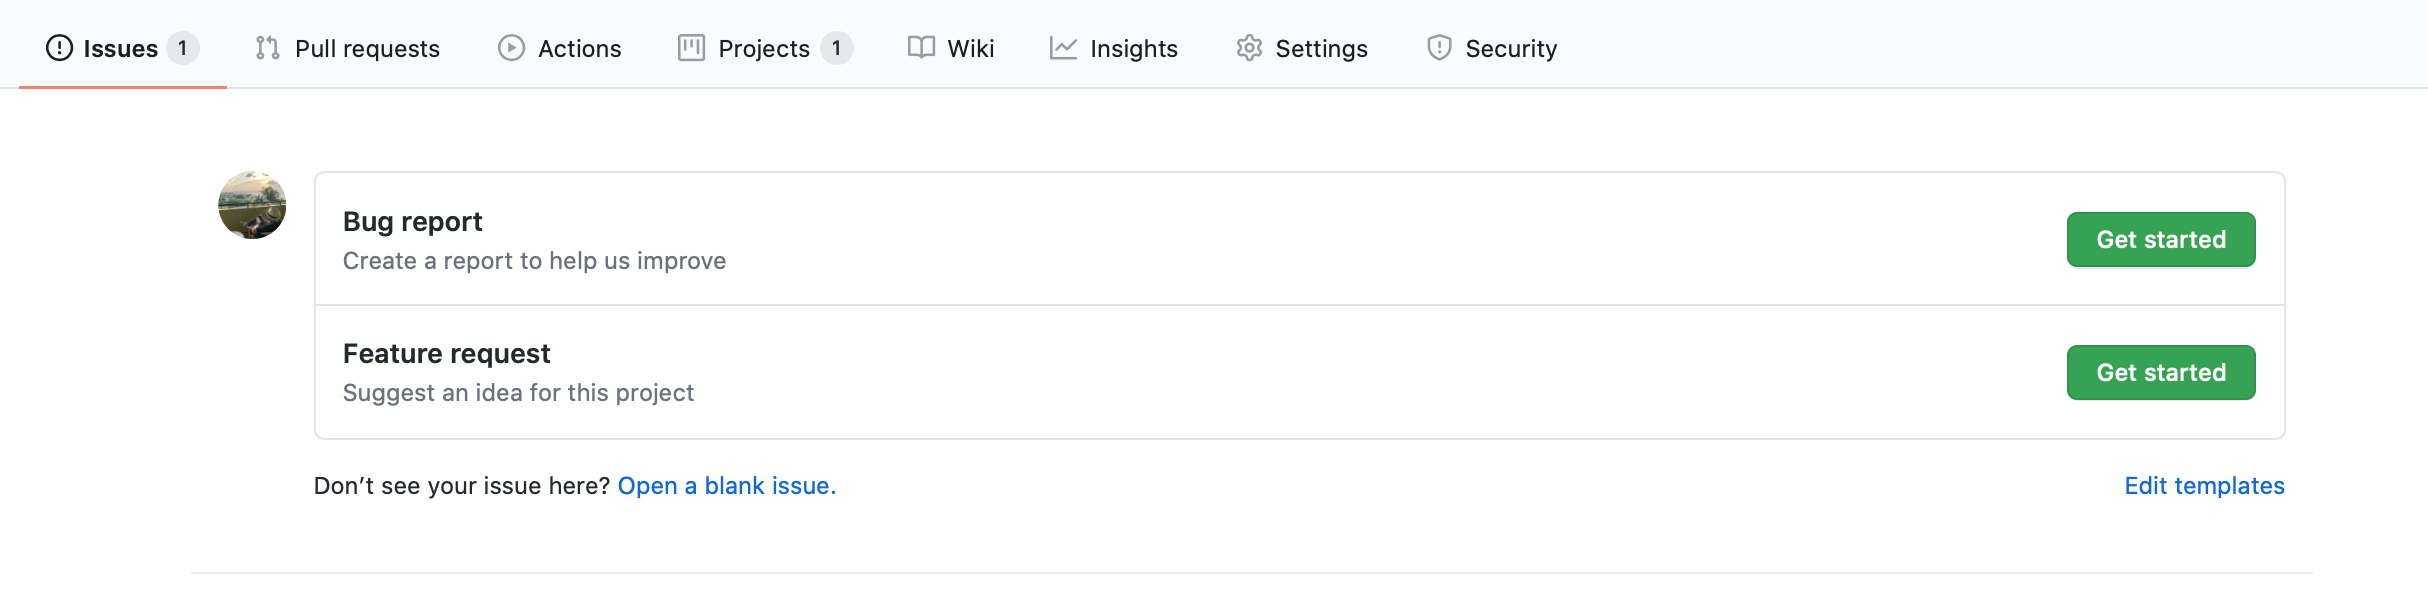This screenshot has width=2428, height=590.
Task: Click the Issues exclamation circle icon
Action: (x=59, y=48)
